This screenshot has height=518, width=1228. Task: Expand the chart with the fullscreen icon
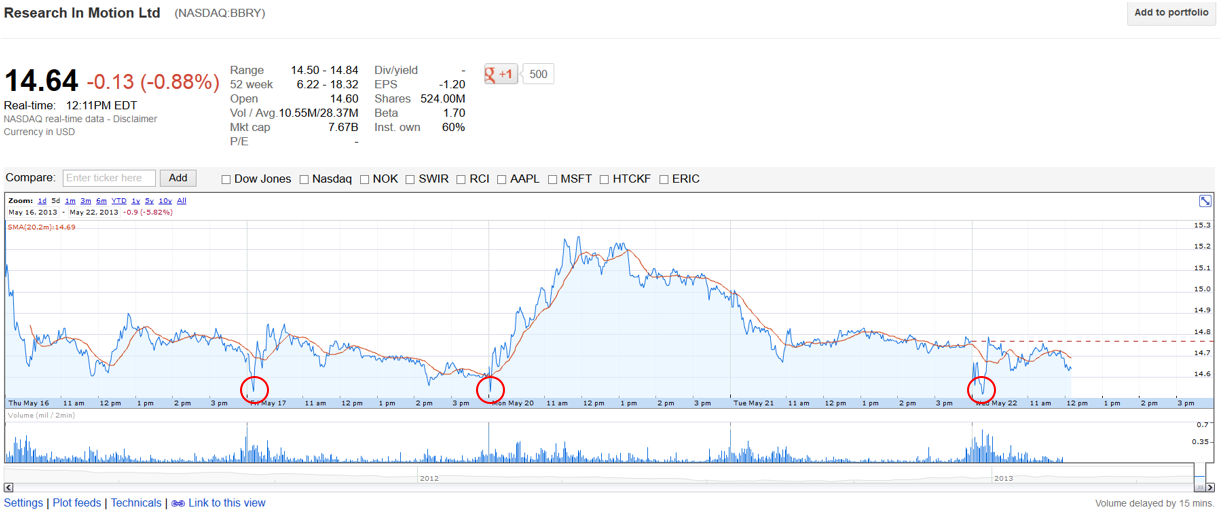tap(1205, 201)
